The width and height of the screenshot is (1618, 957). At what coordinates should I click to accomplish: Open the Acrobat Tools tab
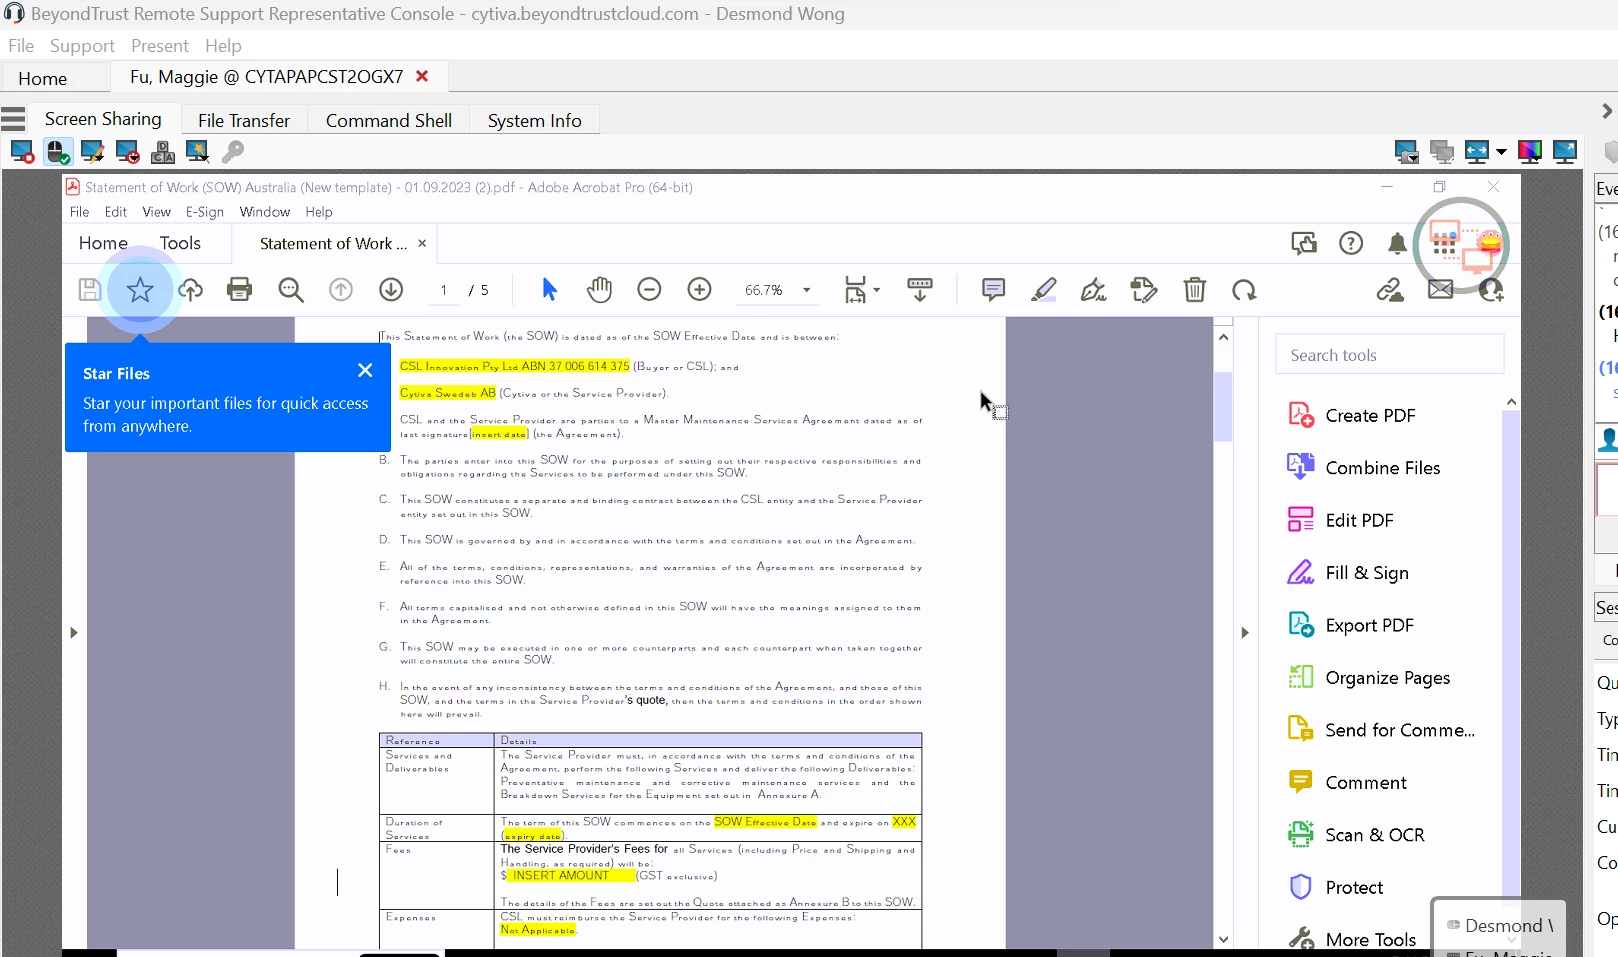pos(180,243)
